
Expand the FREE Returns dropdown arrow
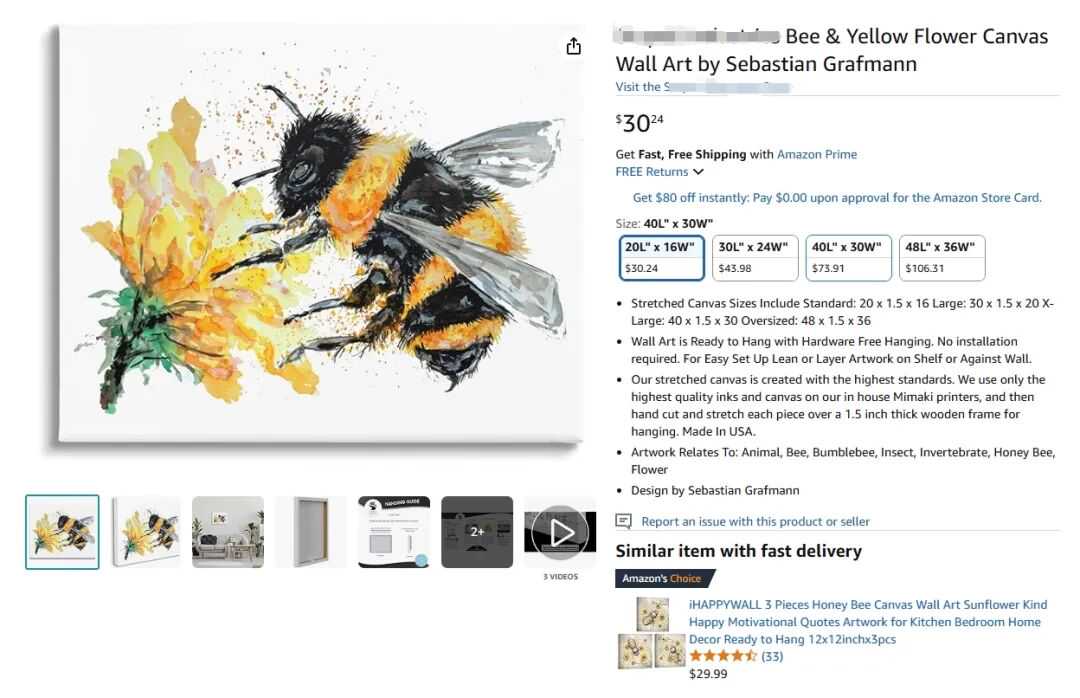698,172
